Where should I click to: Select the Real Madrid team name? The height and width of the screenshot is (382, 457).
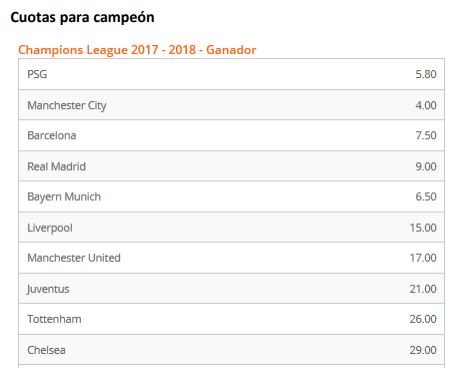[x=56, y=166]
